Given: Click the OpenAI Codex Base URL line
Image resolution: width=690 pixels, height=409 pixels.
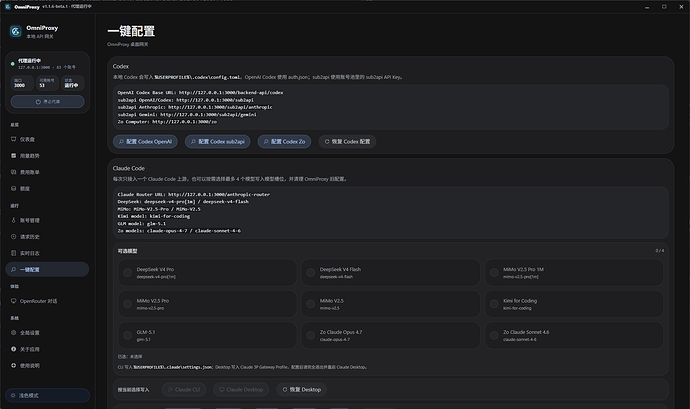Looking at the screenshot, I should click(x=200, y=92).
